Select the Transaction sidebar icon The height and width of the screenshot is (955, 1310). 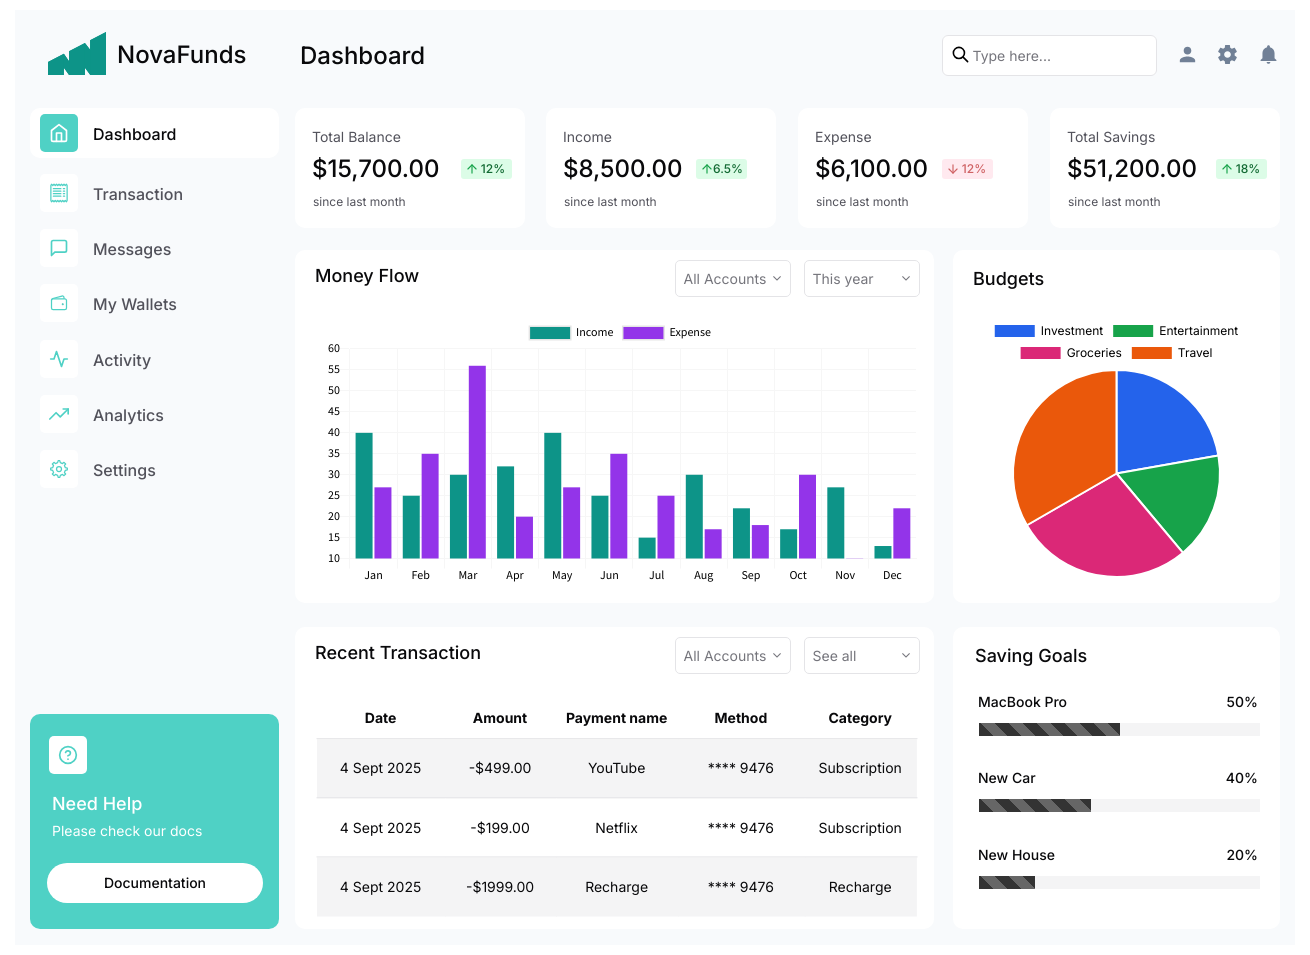[59, 193]
